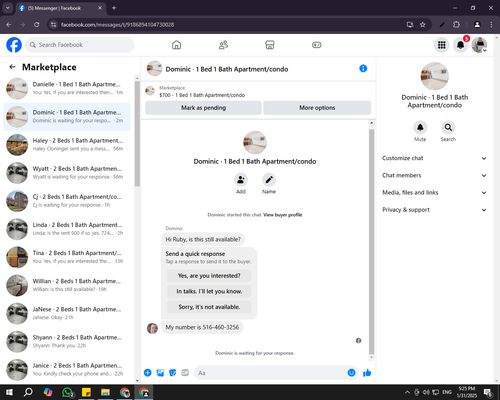Choose a sticker in the composer
This screenshot has height=400, width=500.
pos(173,373)
